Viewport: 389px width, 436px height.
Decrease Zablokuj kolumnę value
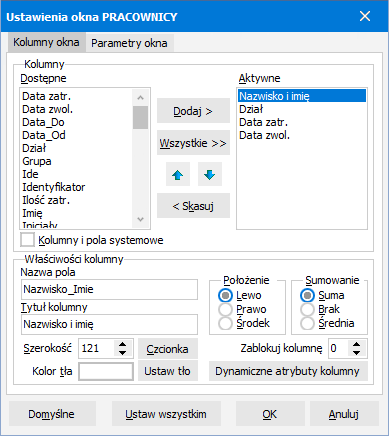click(357, 353)
